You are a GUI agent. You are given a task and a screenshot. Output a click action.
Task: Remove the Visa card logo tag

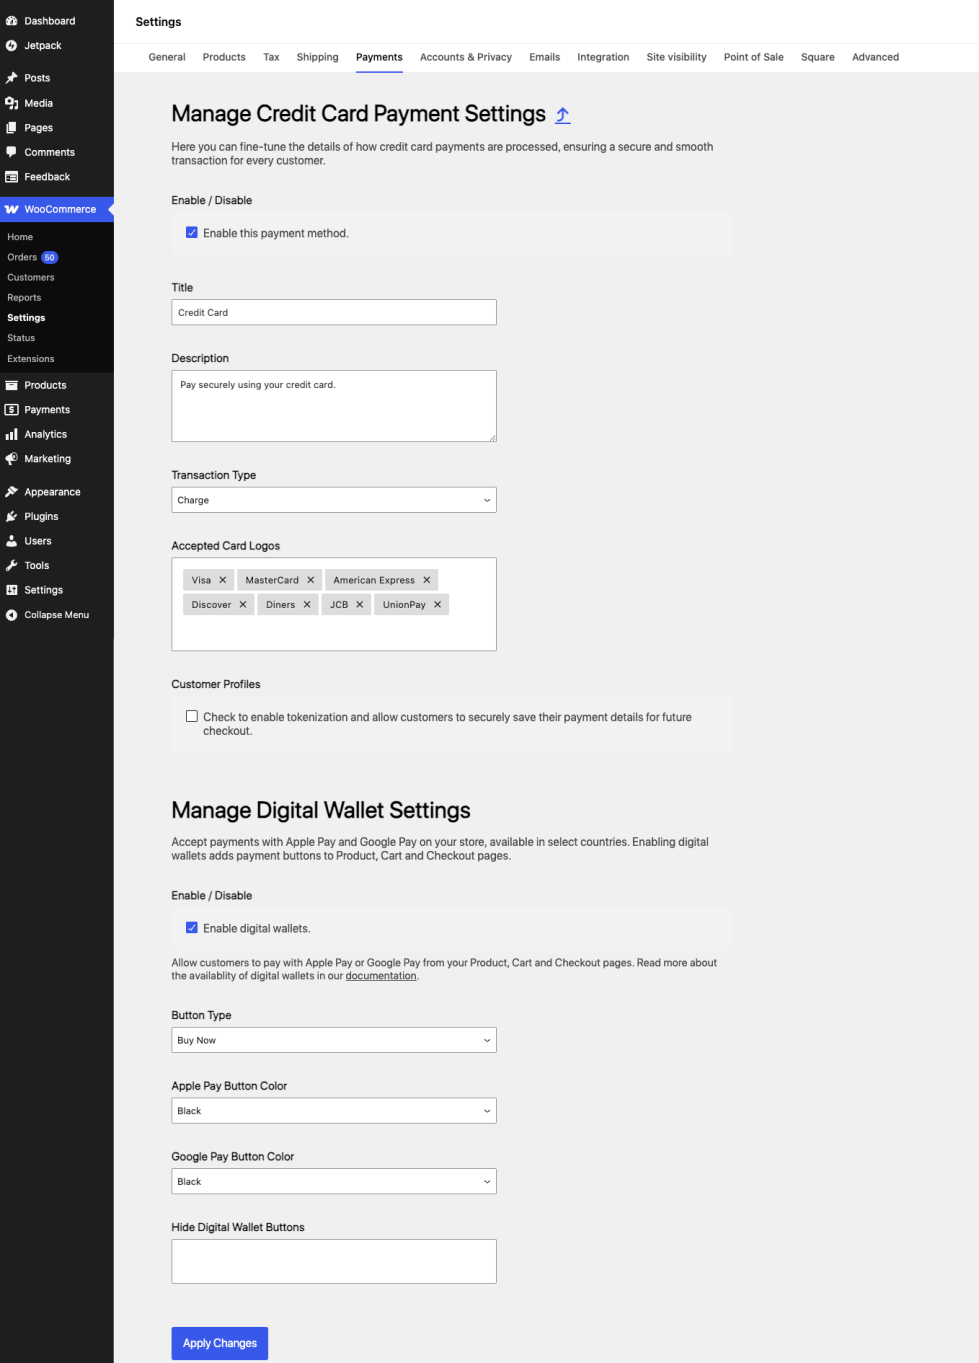pyautogui.click(x=223, y=580)
